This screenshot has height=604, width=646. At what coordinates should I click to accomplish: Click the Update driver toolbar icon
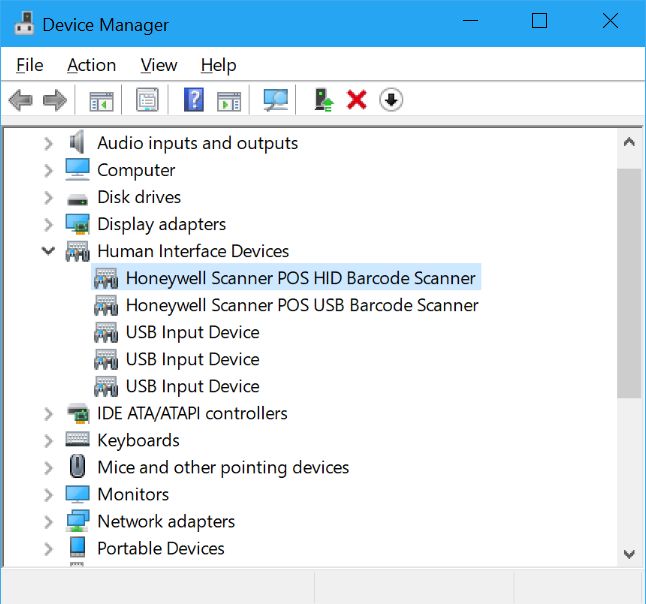click(x=324, y=100)
